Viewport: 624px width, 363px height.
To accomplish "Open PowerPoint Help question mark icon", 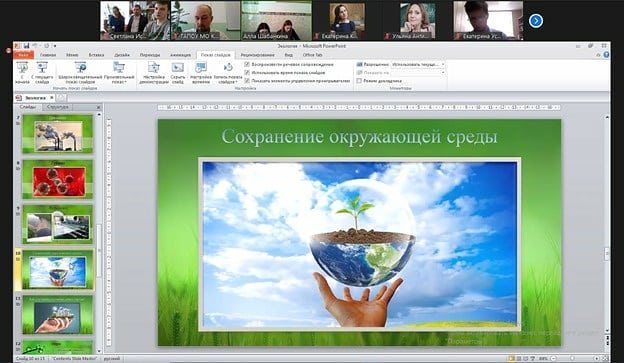I will tap(606, 55).
